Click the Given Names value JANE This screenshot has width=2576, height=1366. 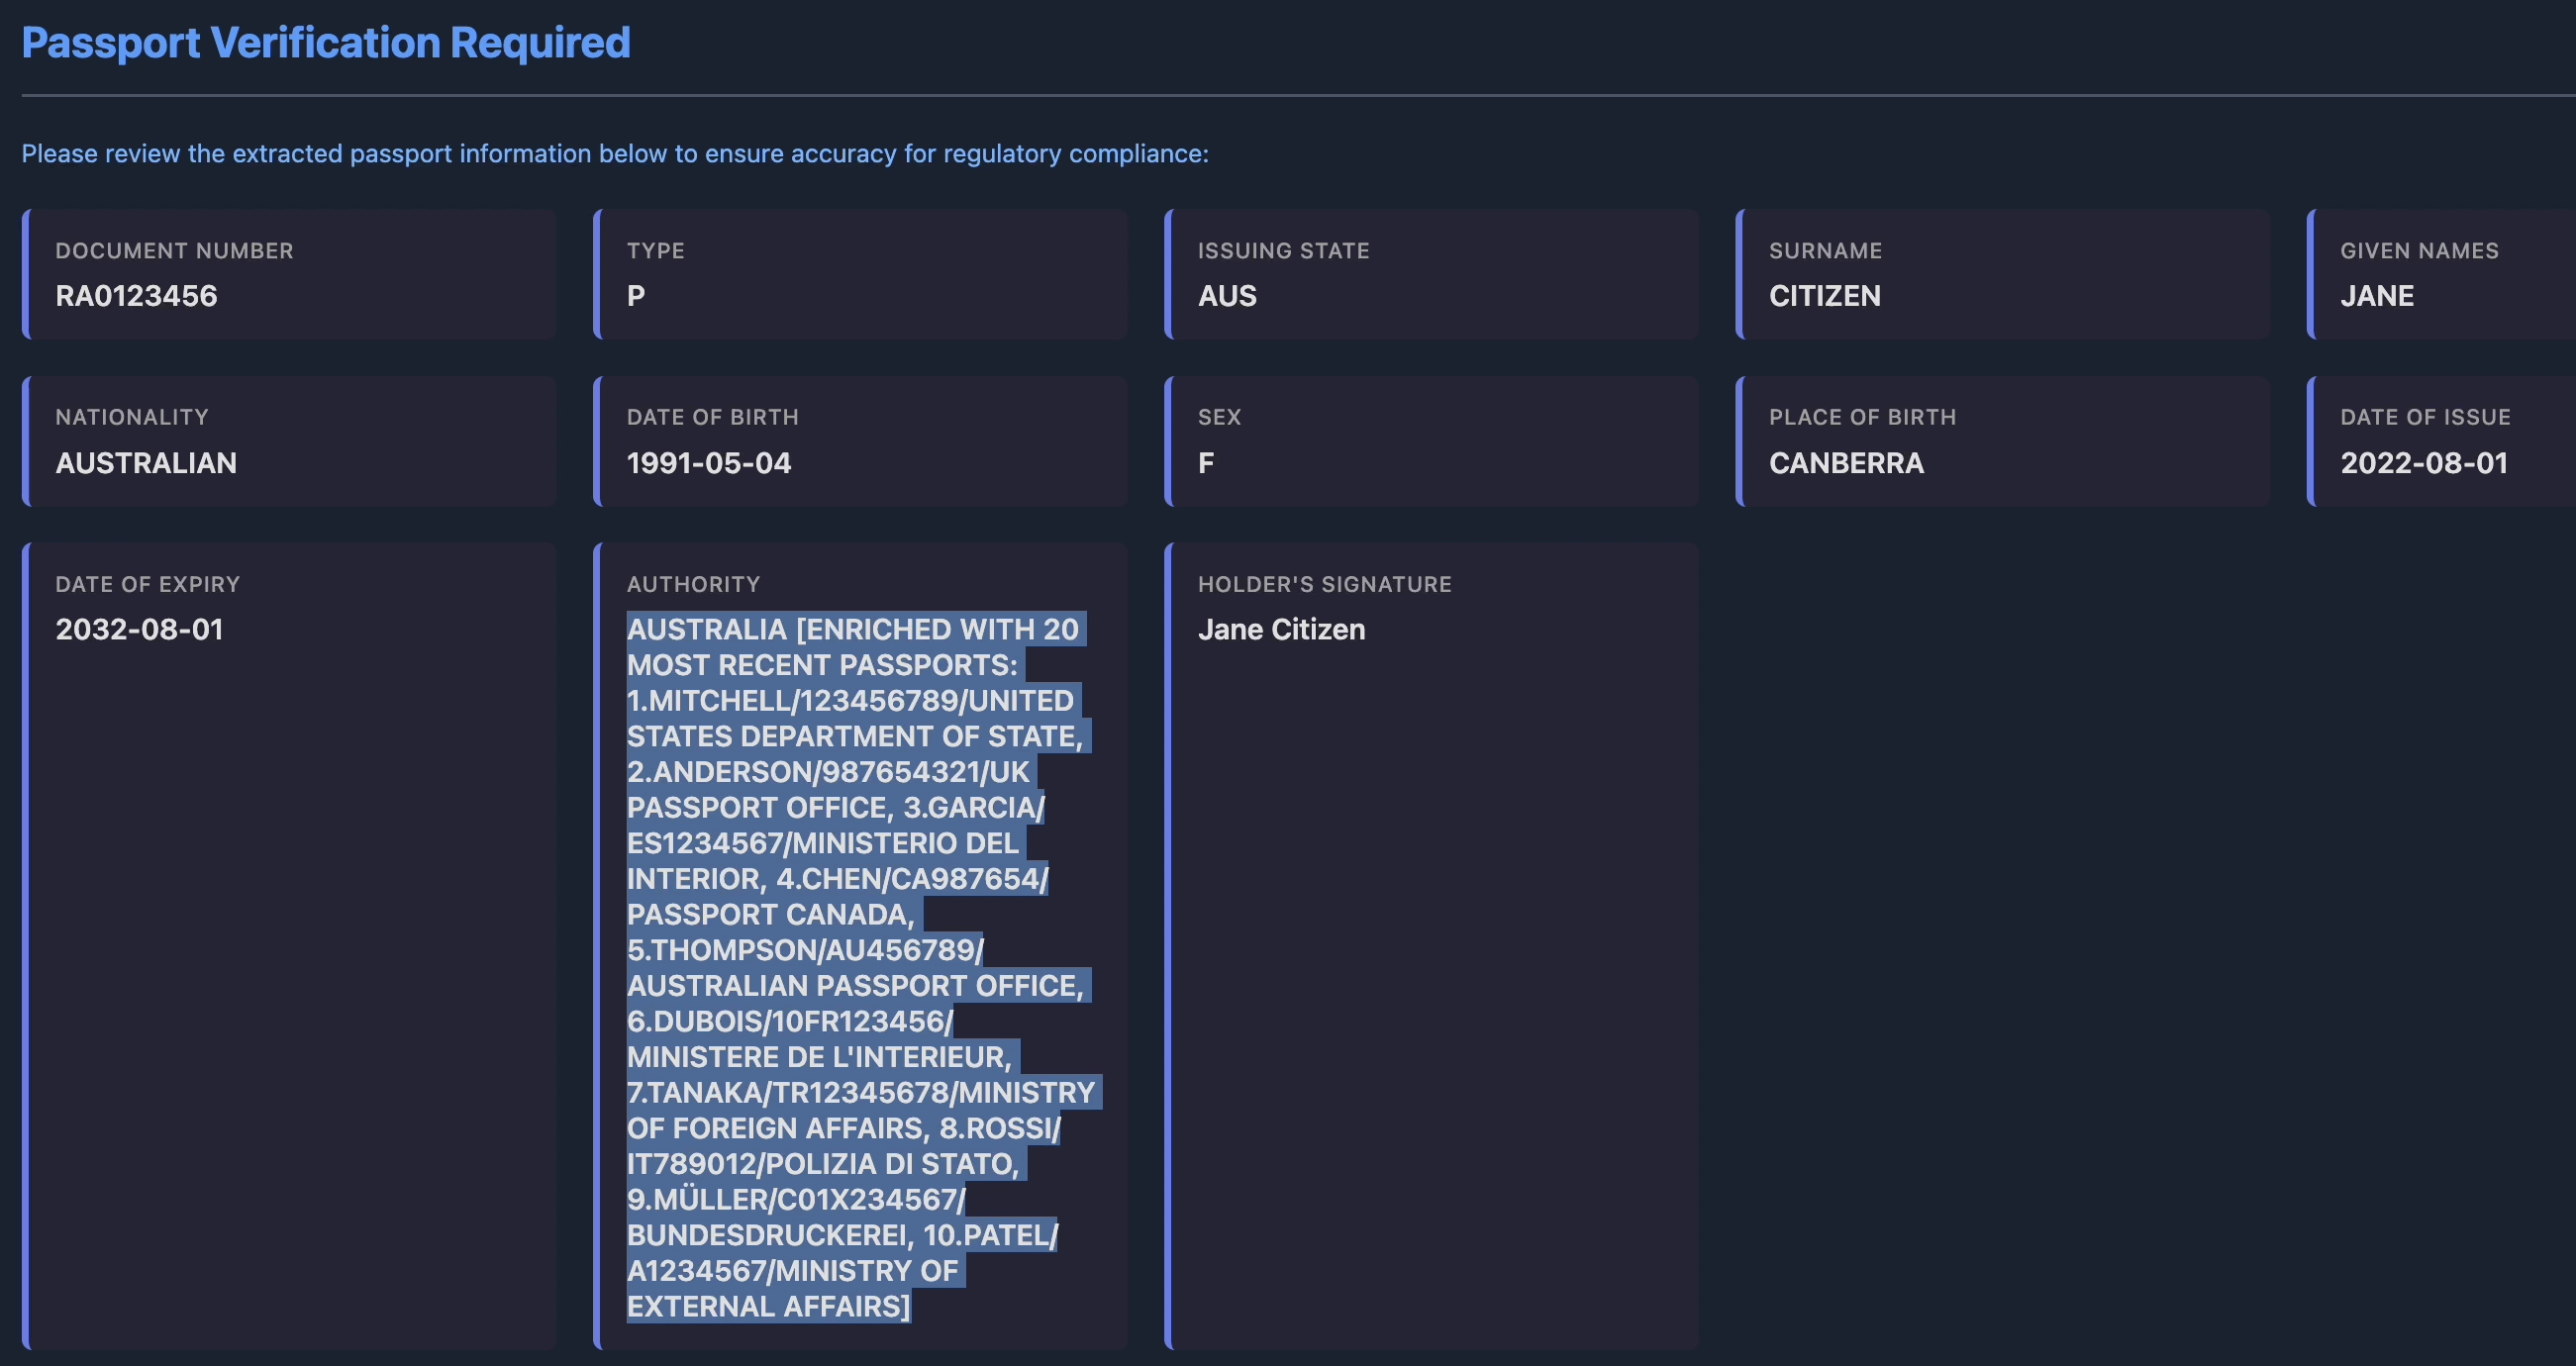point(2377,296)
